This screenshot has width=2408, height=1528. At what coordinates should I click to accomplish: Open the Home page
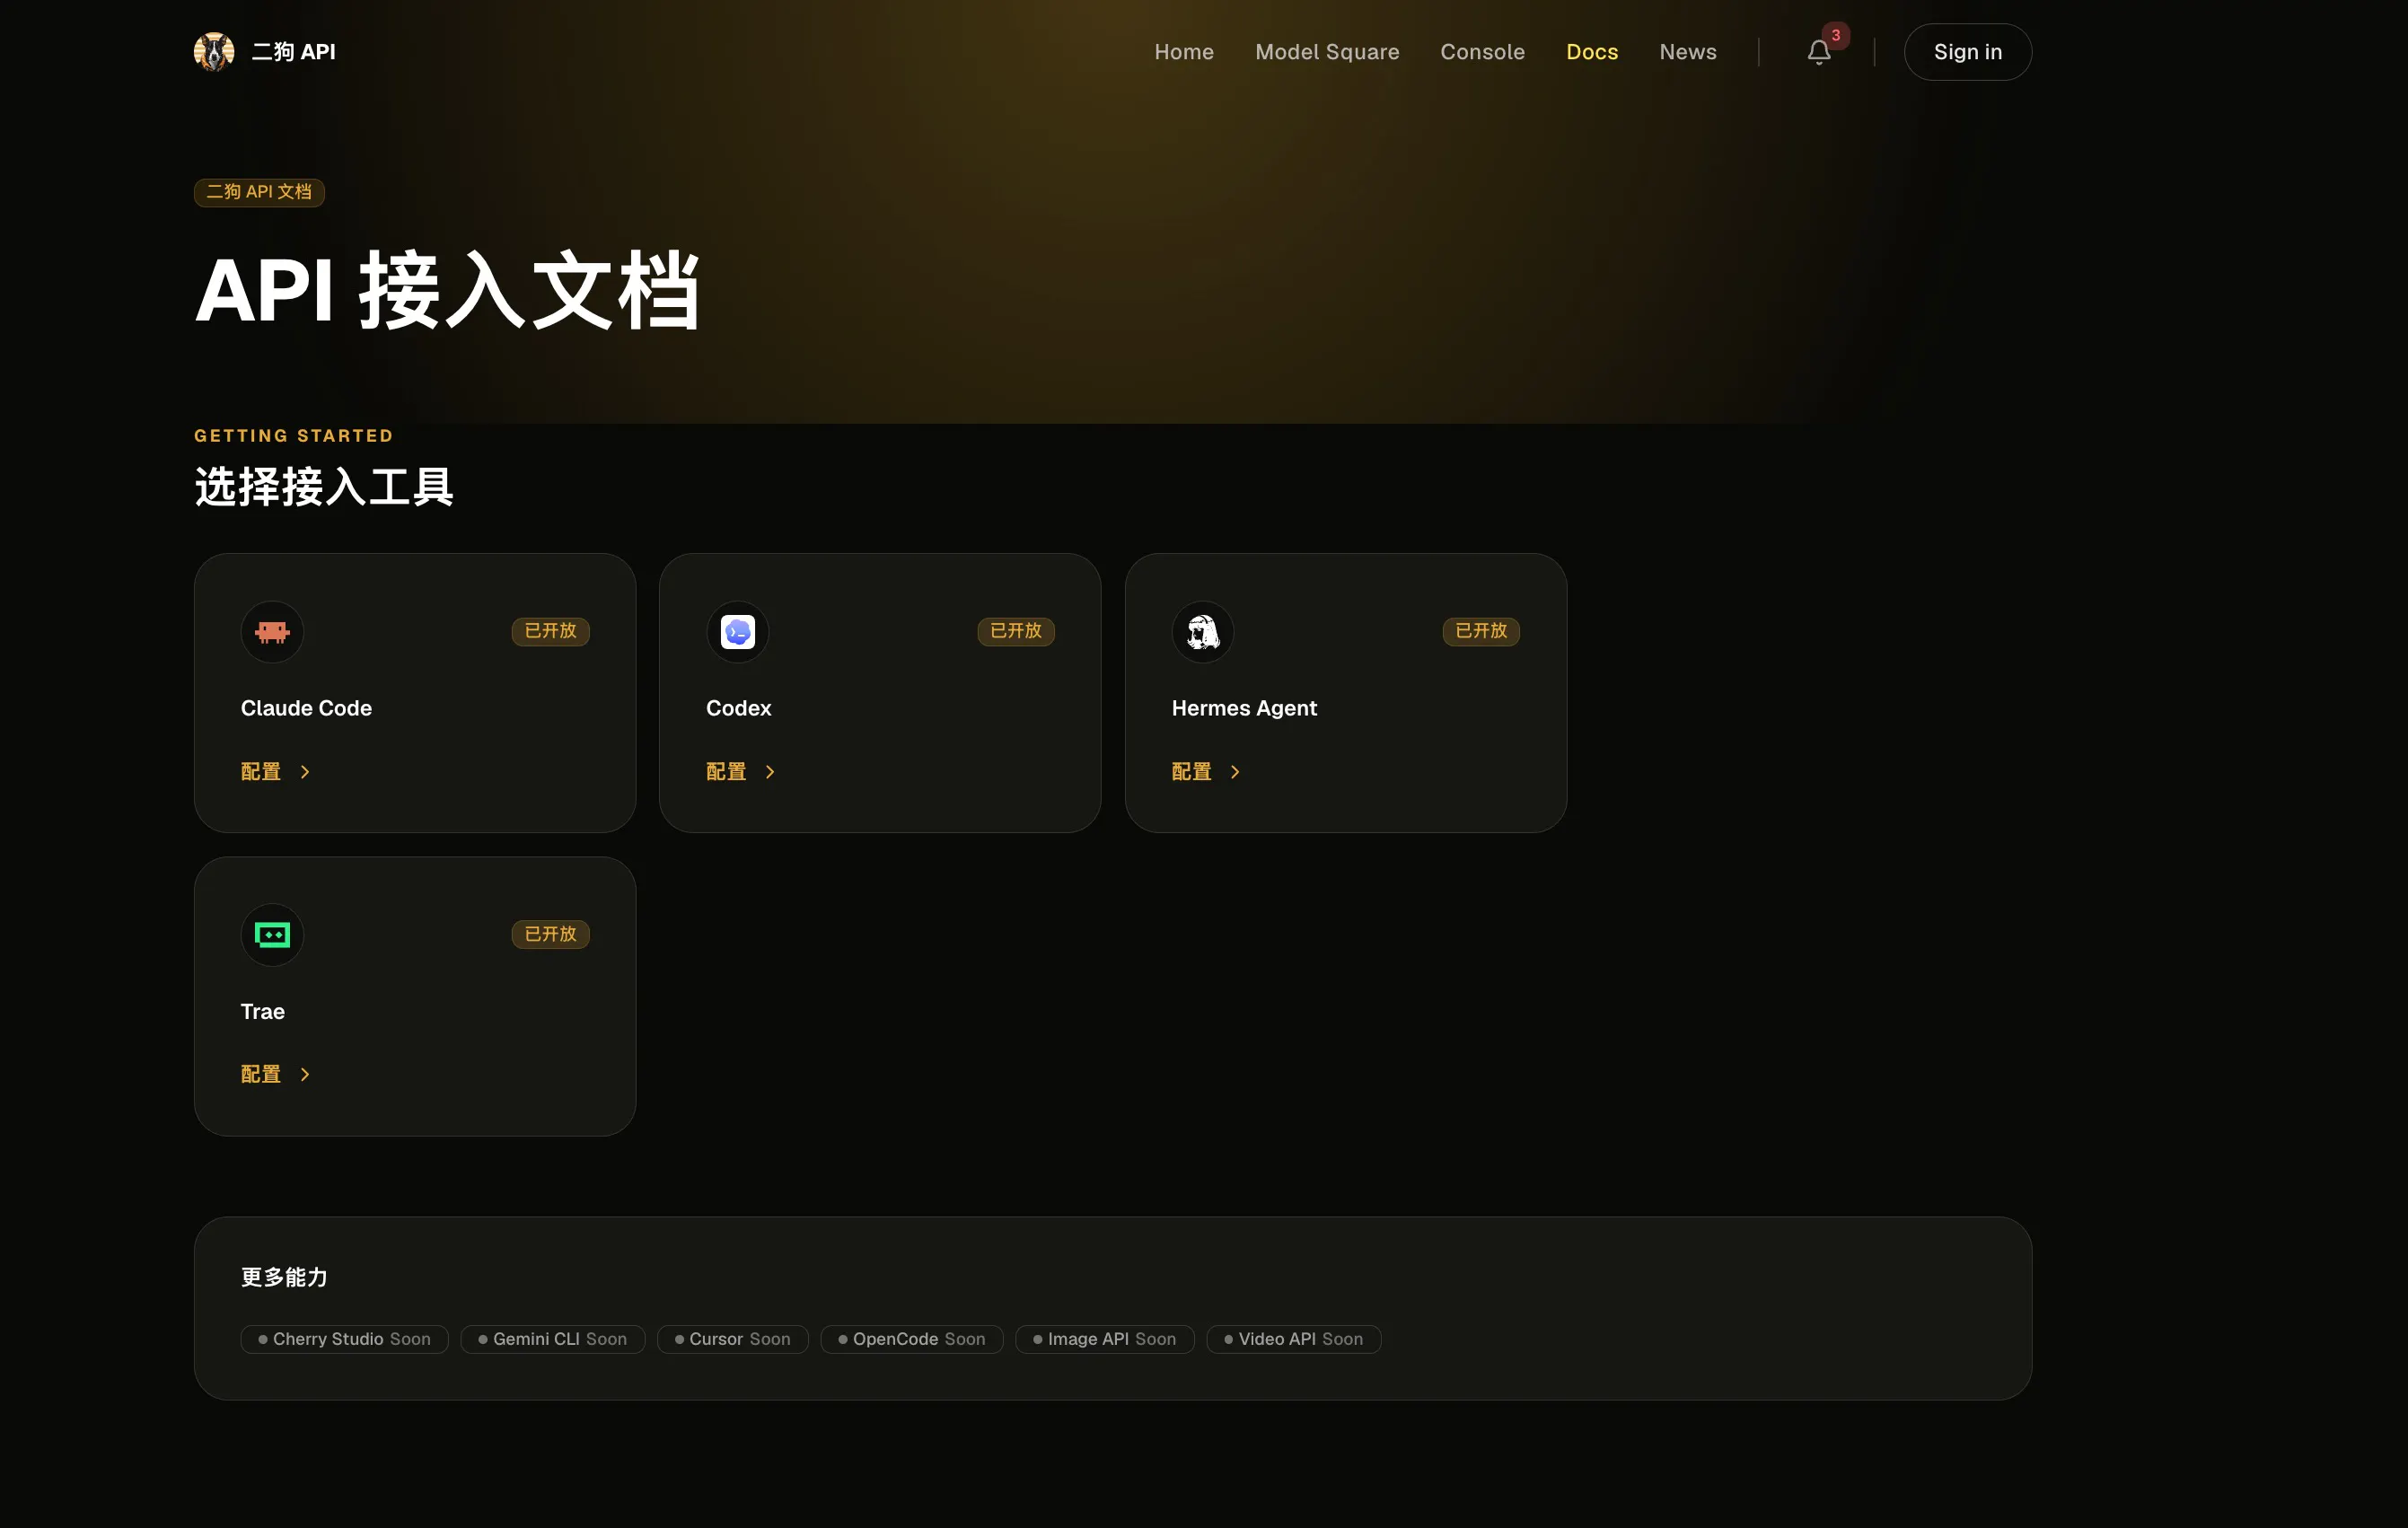point(1184,52)
